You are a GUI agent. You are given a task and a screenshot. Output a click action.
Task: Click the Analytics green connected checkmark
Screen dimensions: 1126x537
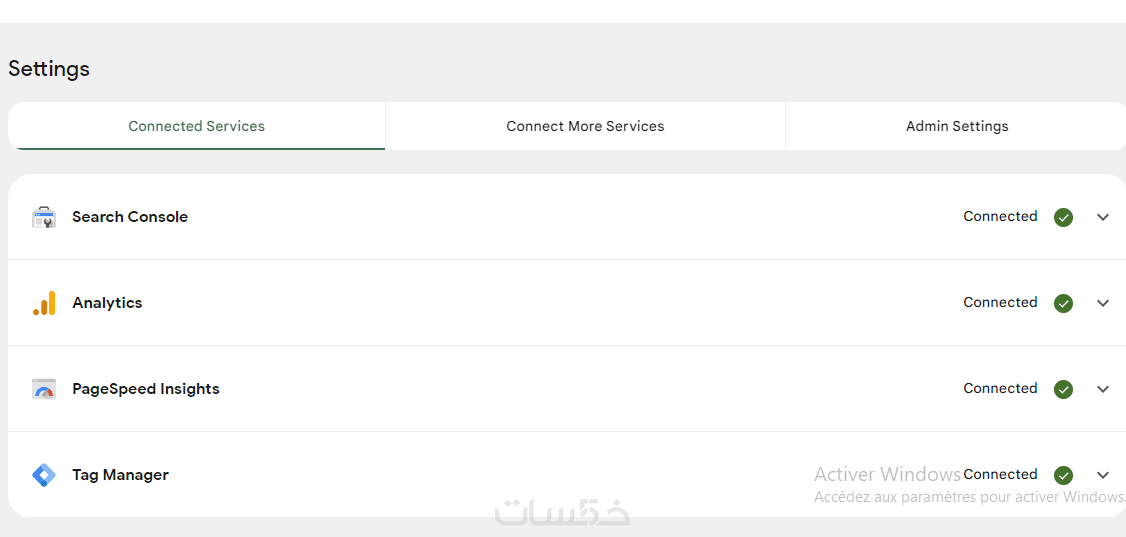click(1063, 303)
